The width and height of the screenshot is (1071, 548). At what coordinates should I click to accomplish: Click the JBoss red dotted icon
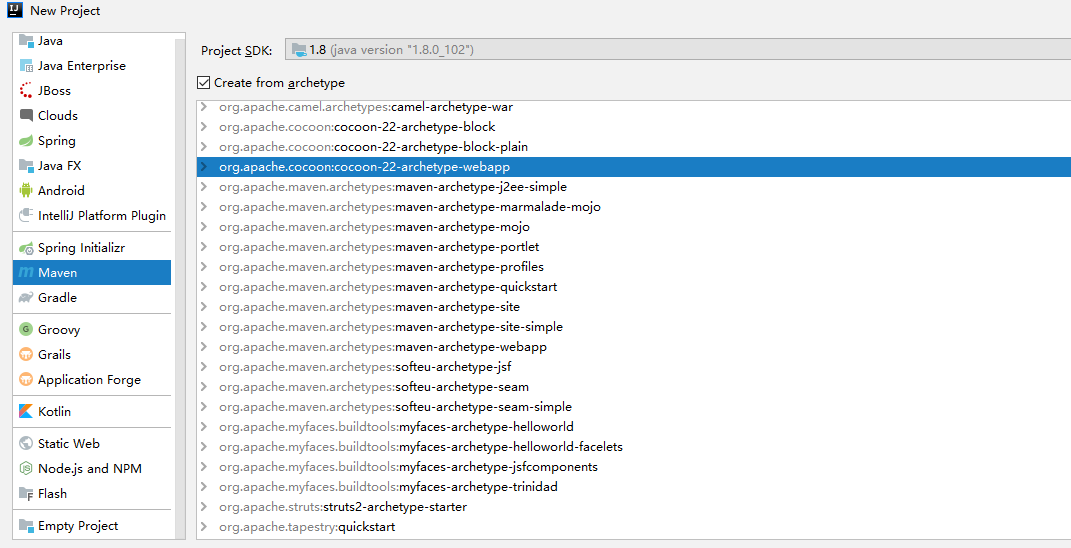[x=26, y=90]
